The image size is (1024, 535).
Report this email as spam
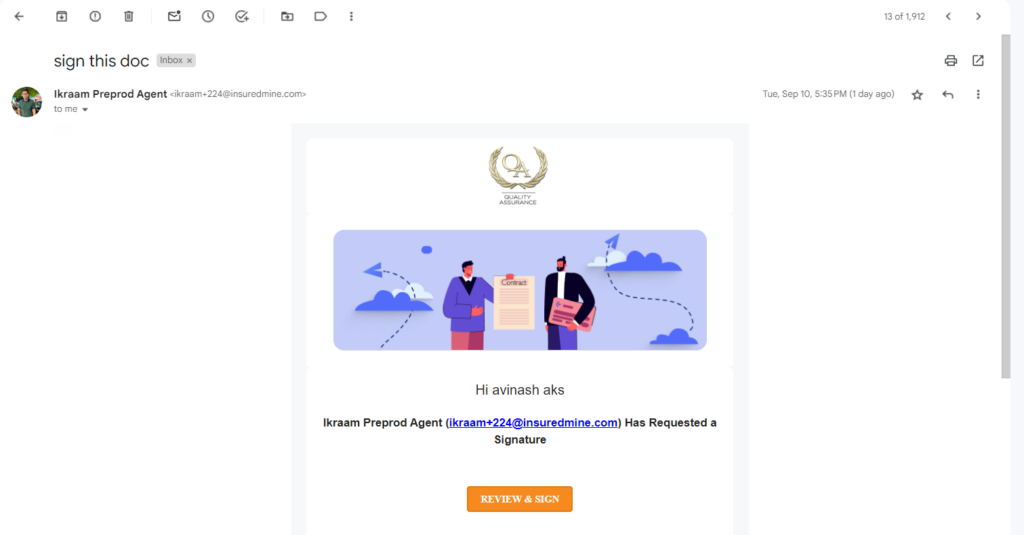pos(95,16)
